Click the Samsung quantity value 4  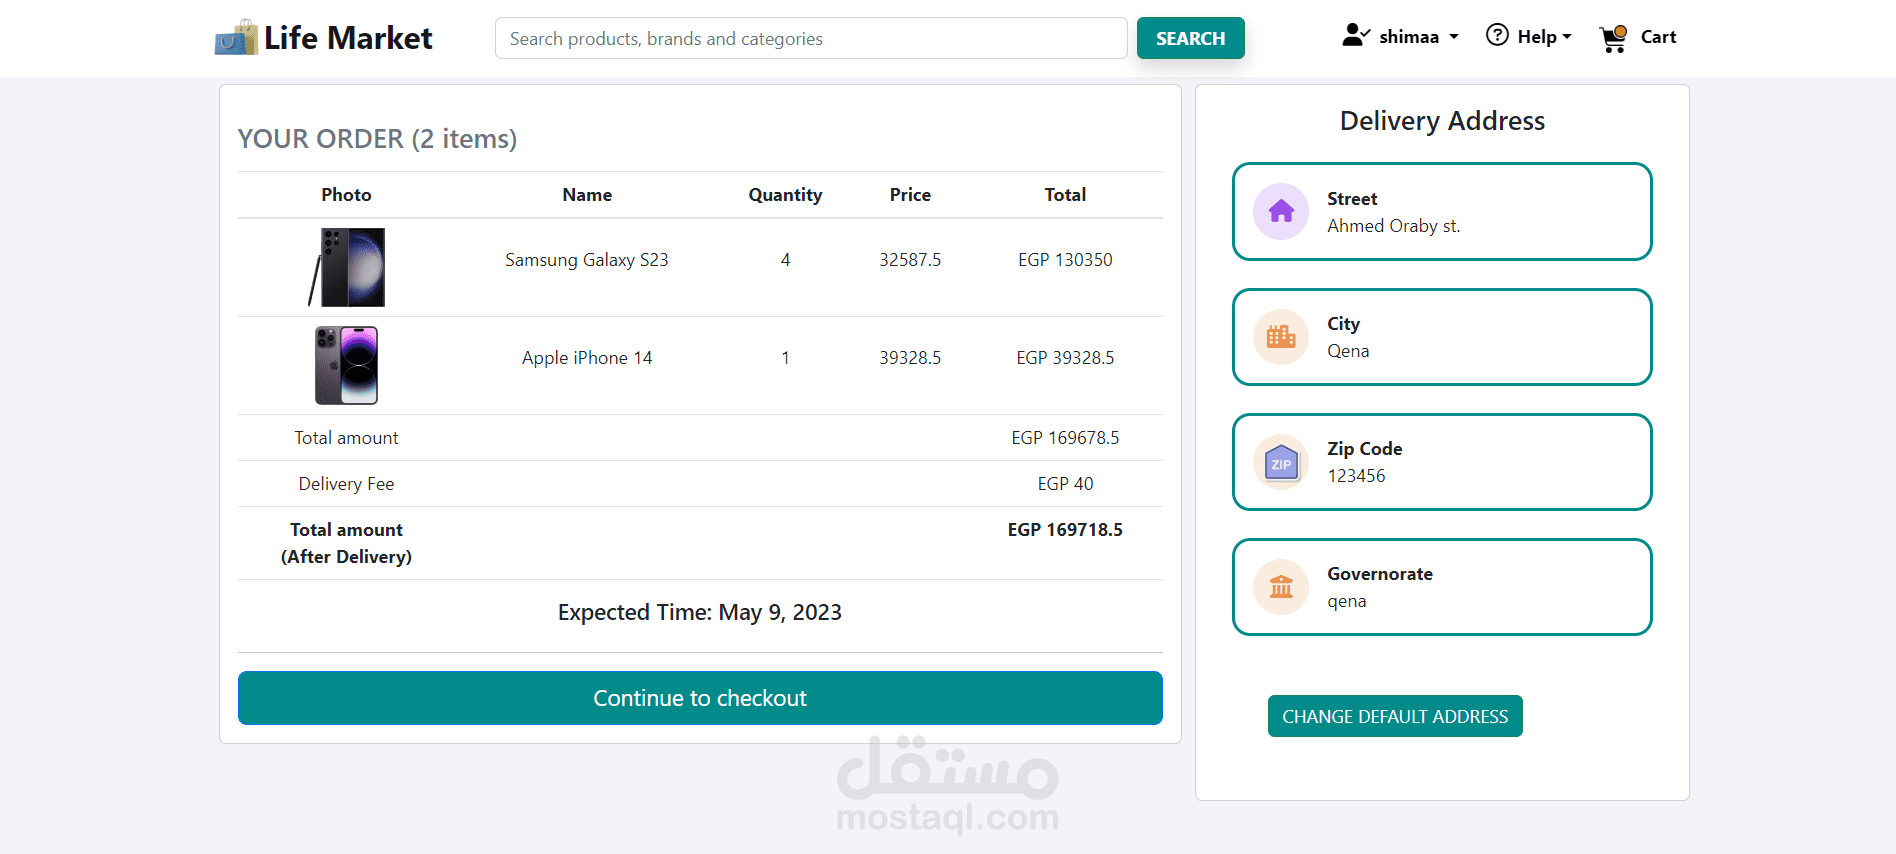(x=785, y=260)
